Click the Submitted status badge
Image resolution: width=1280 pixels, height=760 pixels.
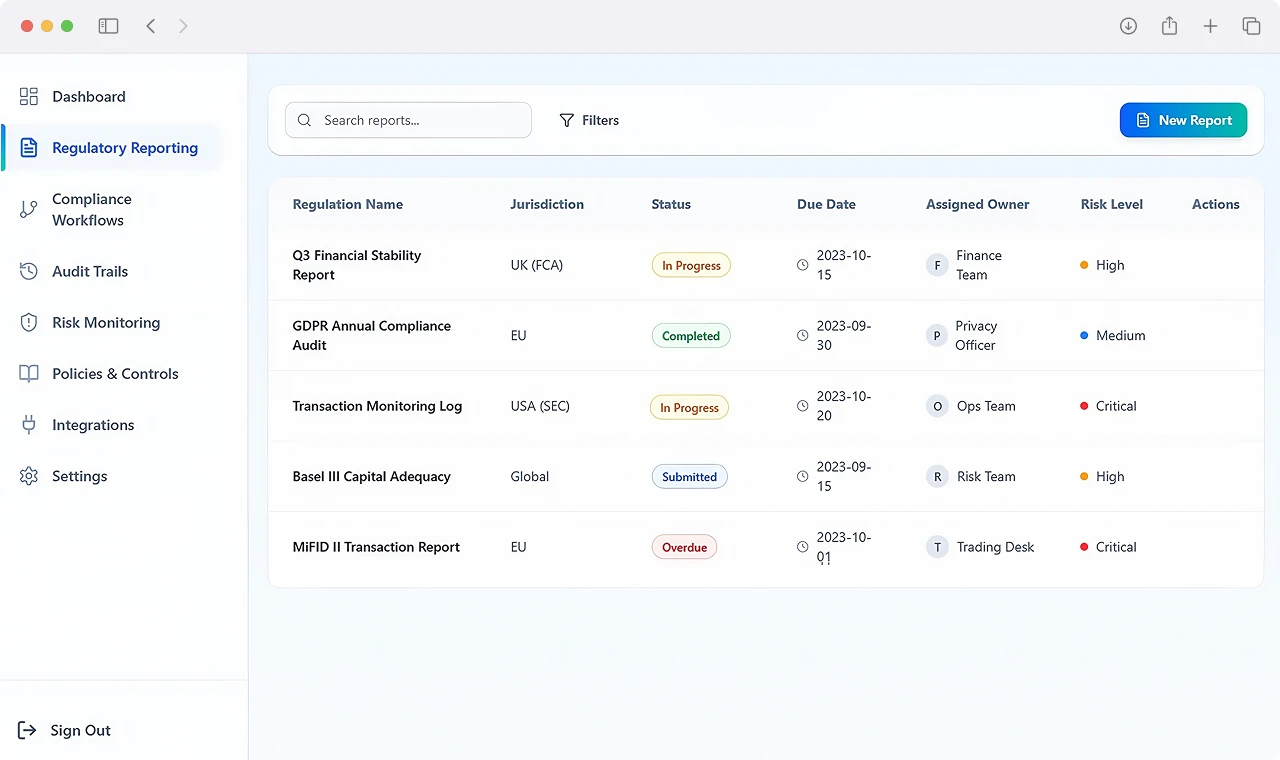tap(689, 477)
